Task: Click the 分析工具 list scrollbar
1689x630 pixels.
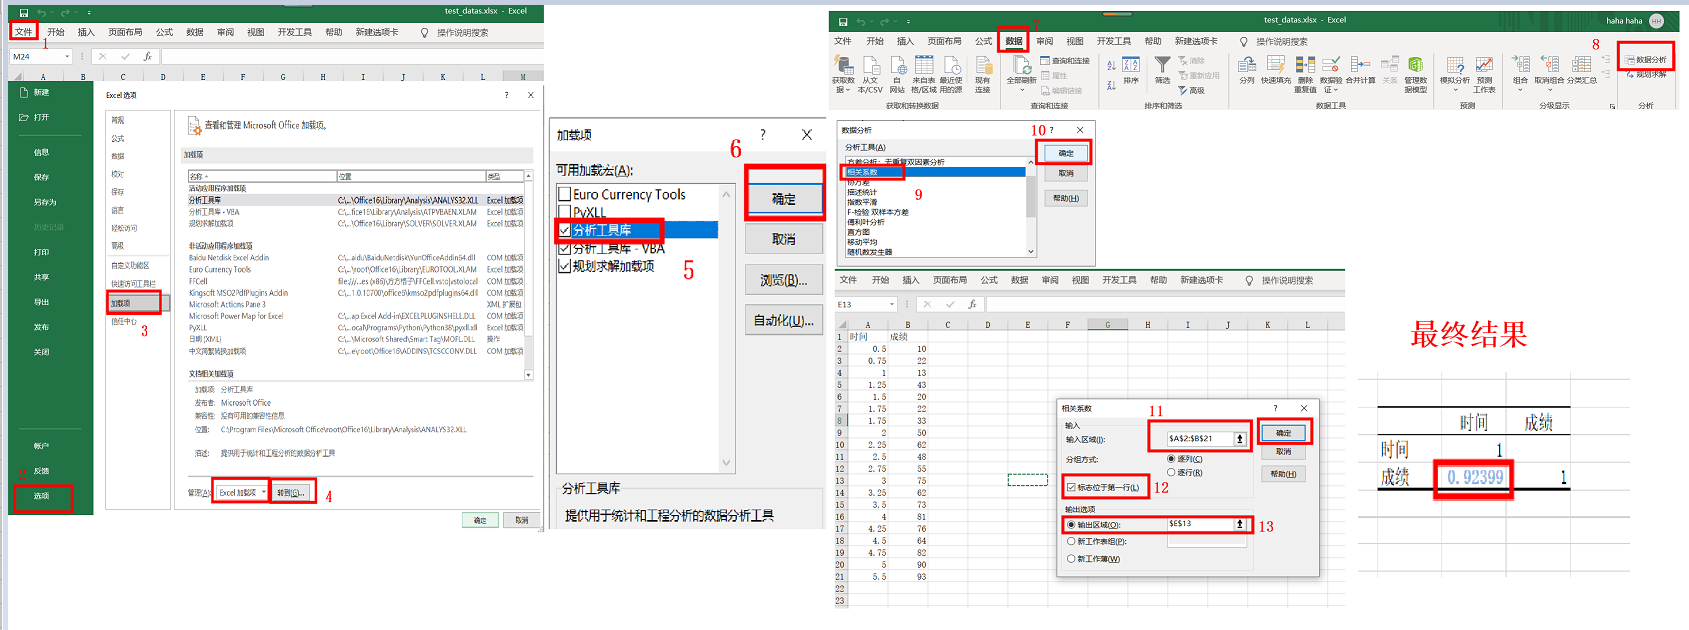Action: point(1031,207)
